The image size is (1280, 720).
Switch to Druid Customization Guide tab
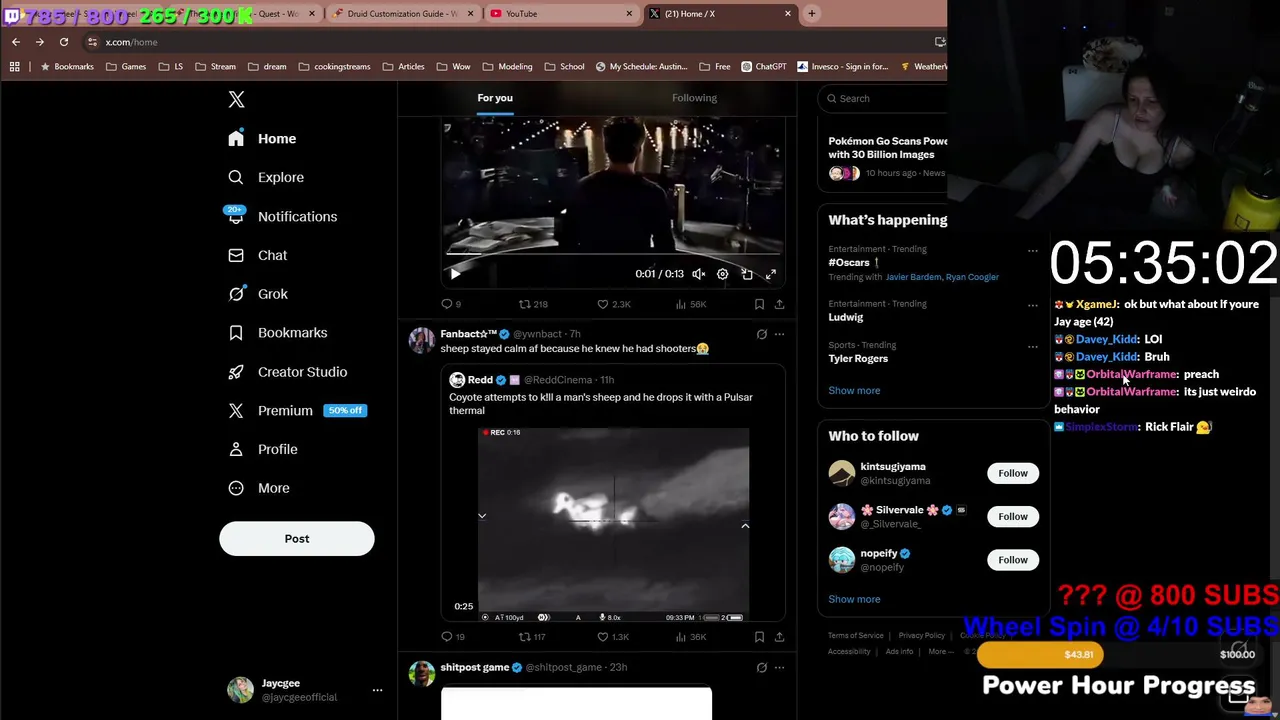[x=402, y=14]
